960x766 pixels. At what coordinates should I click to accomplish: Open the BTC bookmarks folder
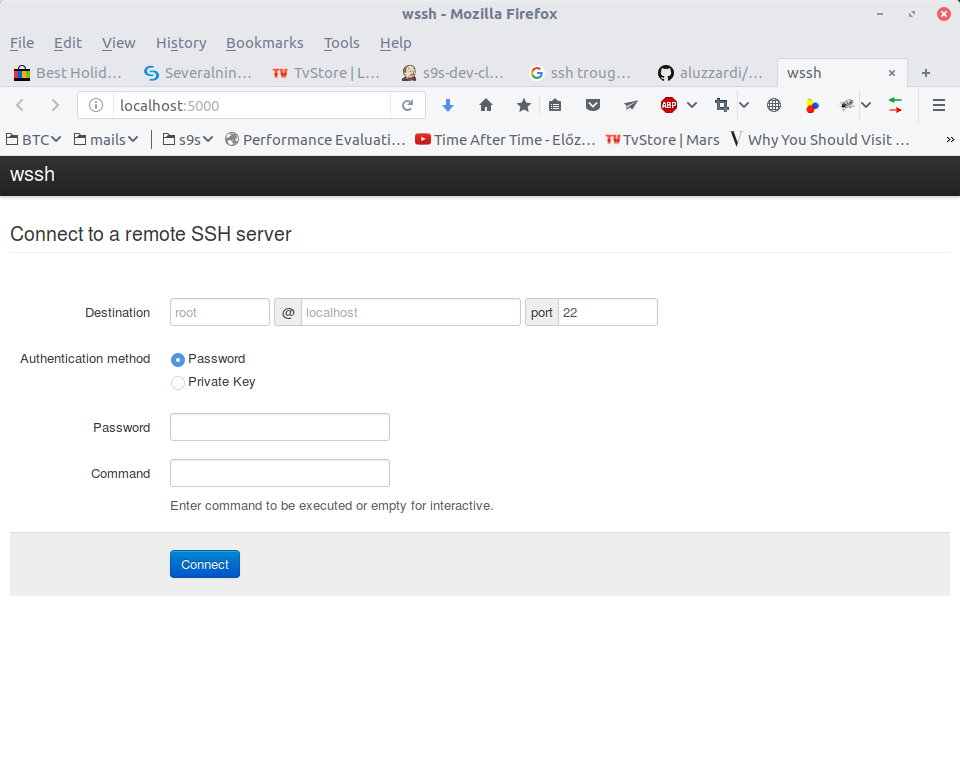[34, 140]
